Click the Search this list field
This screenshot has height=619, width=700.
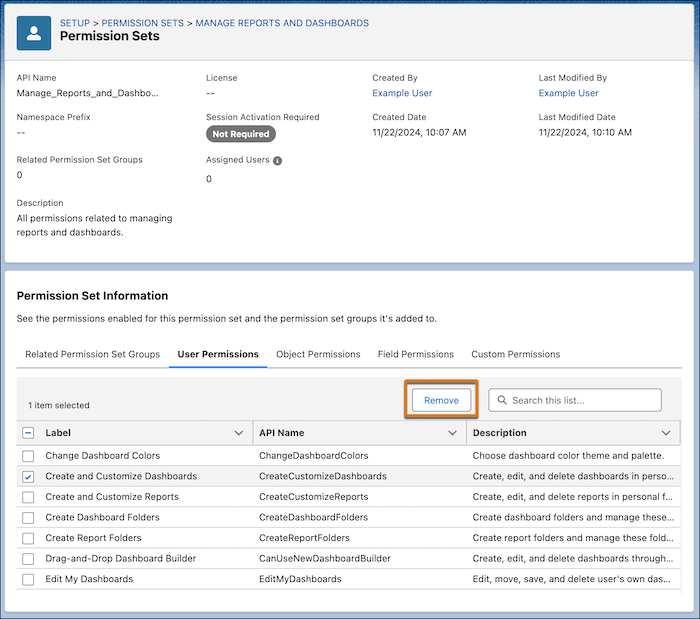(x=575, y=400)
